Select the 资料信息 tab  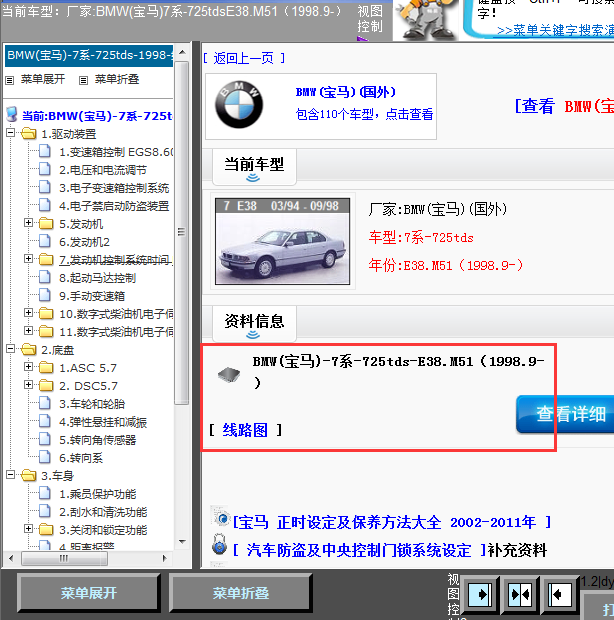point(254,323)
